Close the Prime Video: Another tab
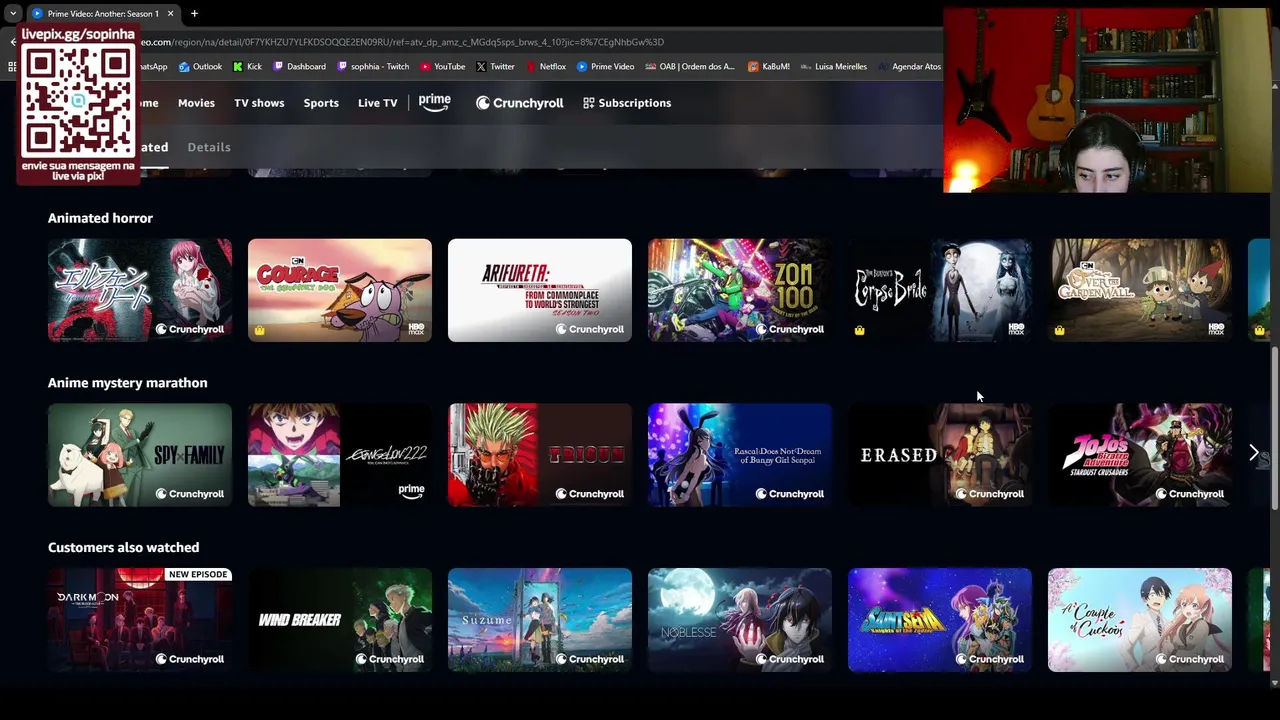This screenshot has height=720, width=1280. (170, 14)
